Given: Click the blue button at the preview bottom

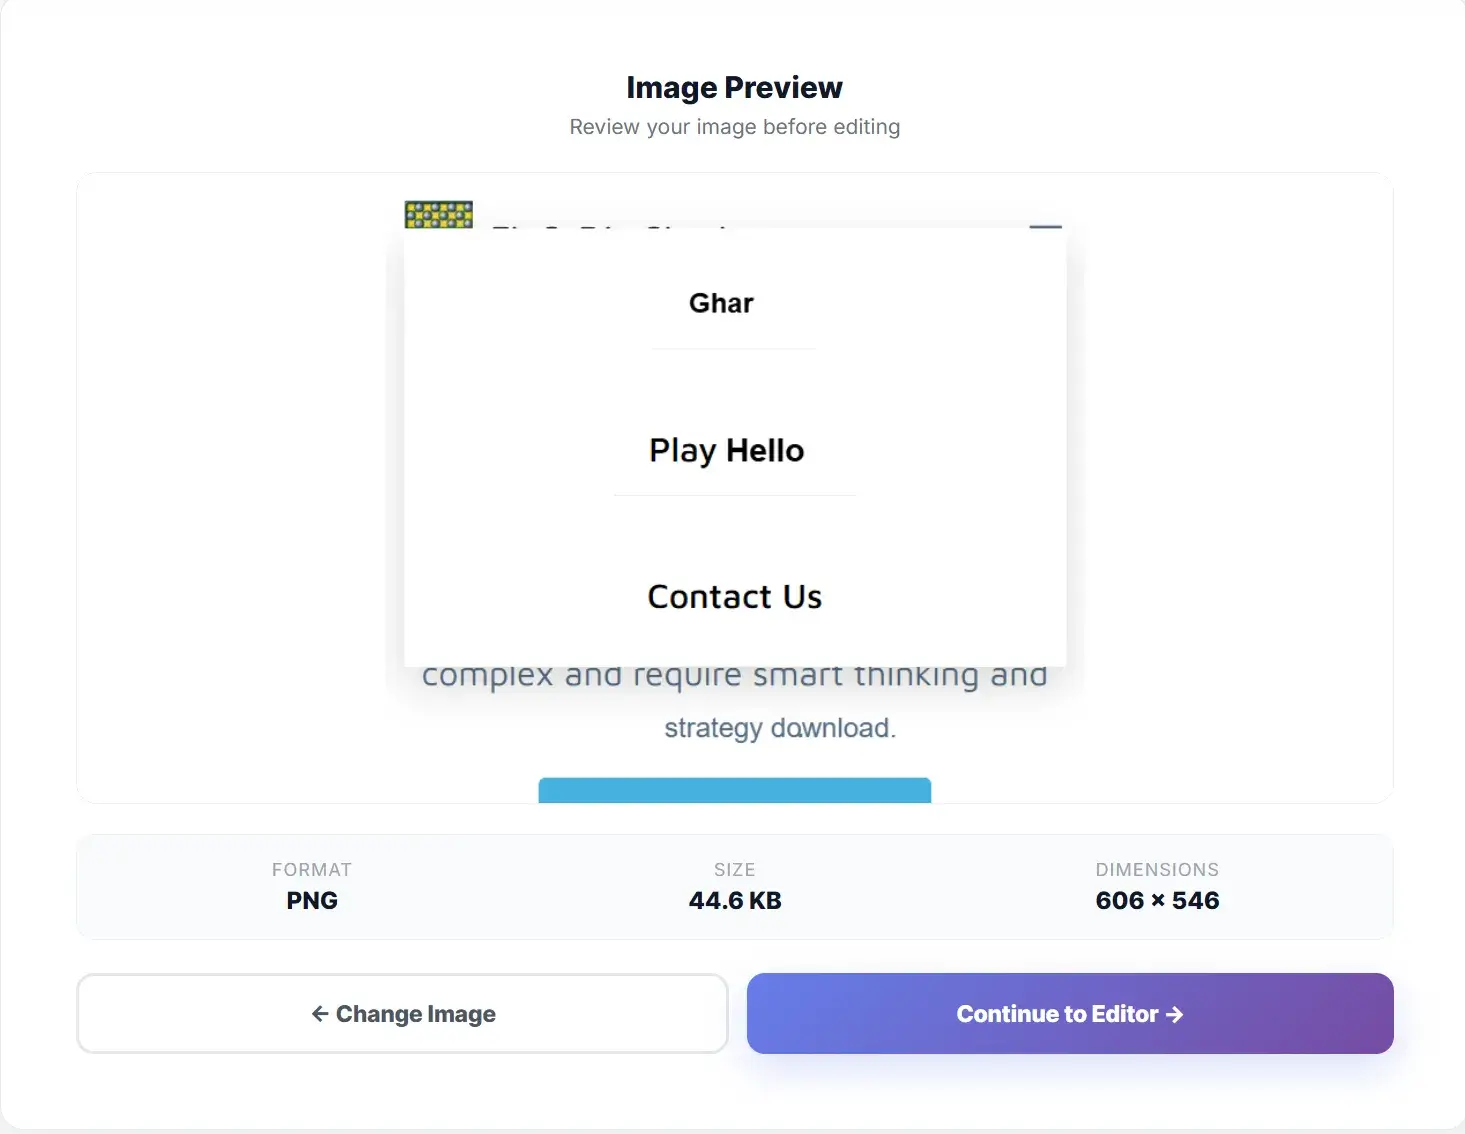Looking at the screenshot, I should click(735, 790).
